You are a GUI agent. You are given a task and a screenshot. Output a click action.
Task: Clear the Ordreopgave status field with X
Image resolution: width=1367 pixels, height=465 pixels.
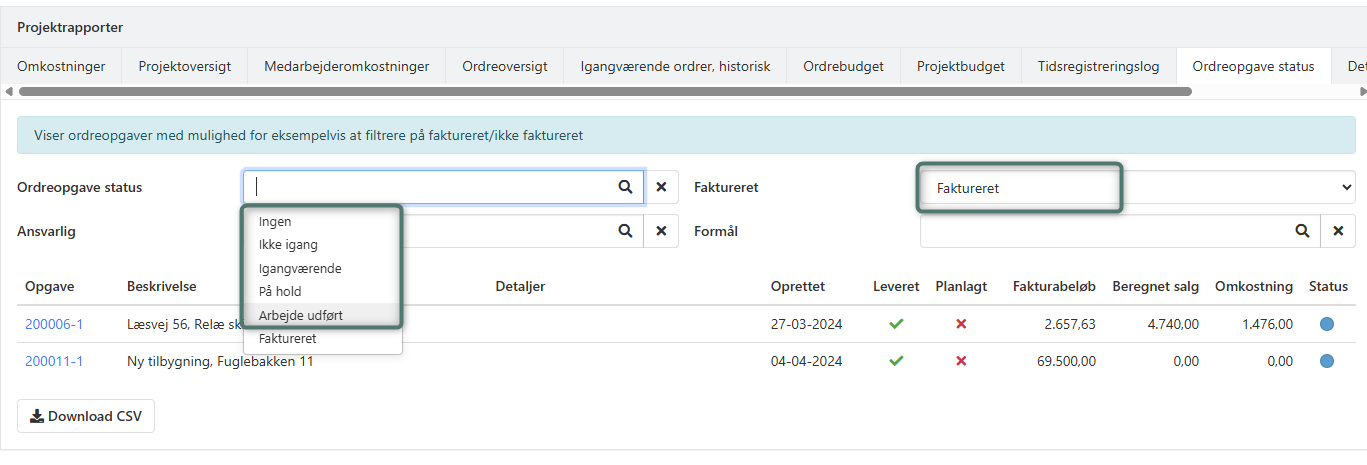661,187
